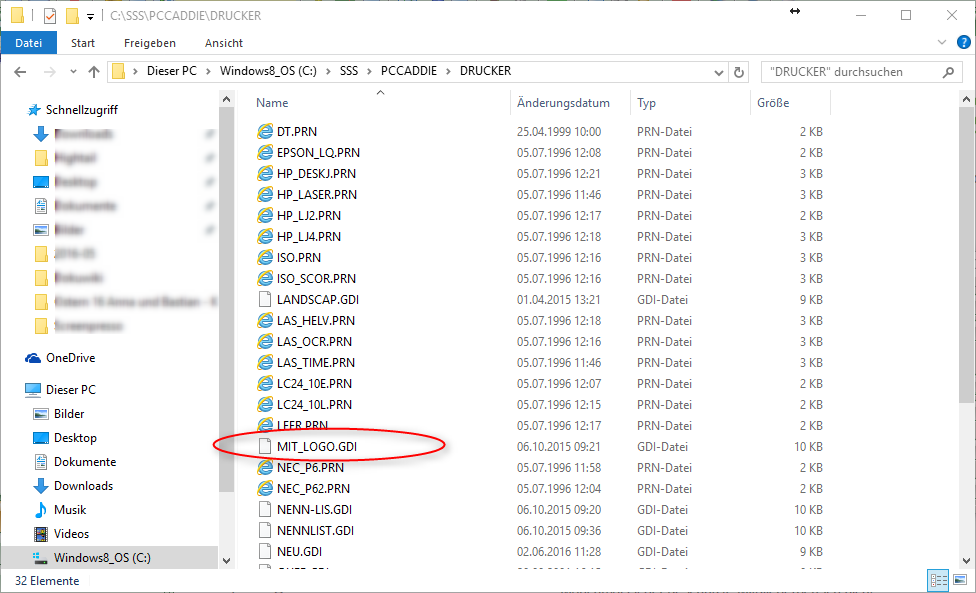Open recent locations dropdown arrow
This screenshot has width=976, height=593.
73,72
